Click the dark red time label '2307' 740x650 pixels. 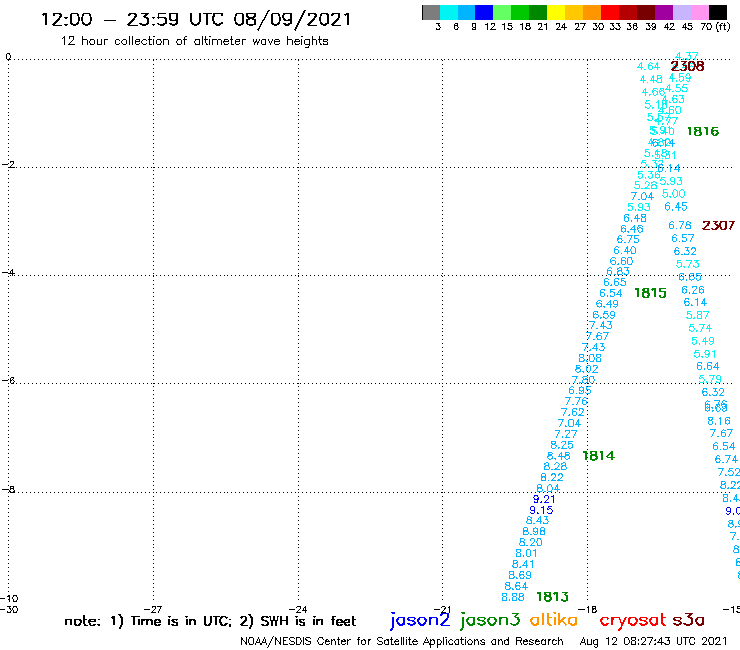718,226
